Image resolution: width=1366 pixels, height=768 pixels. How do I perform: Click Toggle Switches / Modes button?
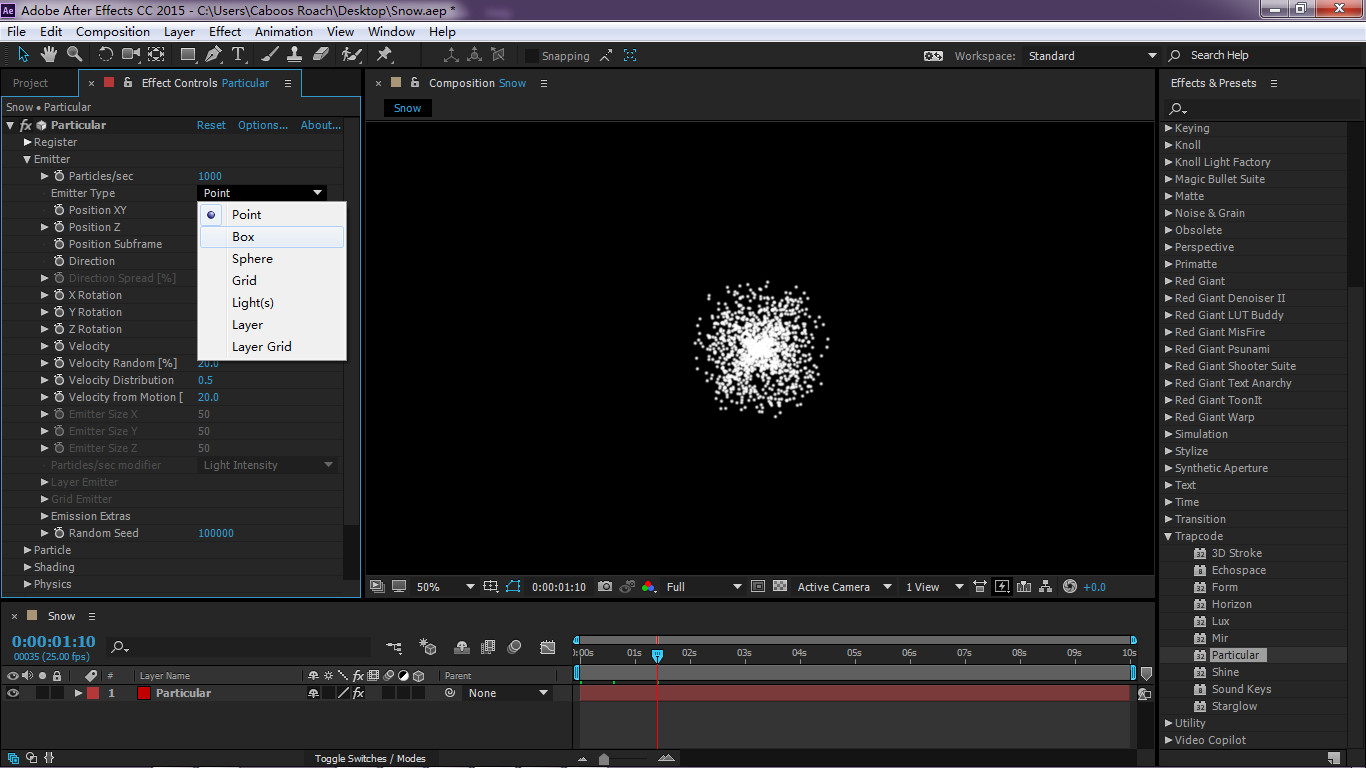pos(370,759)
